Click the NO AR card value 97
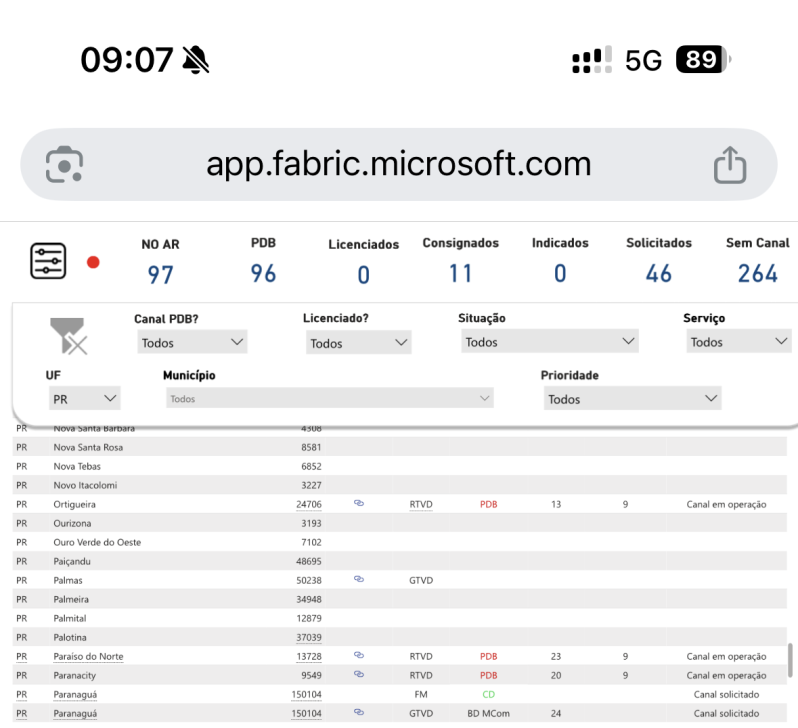Image resolution: width=798 pixels, height=728 pixels. 160,275
